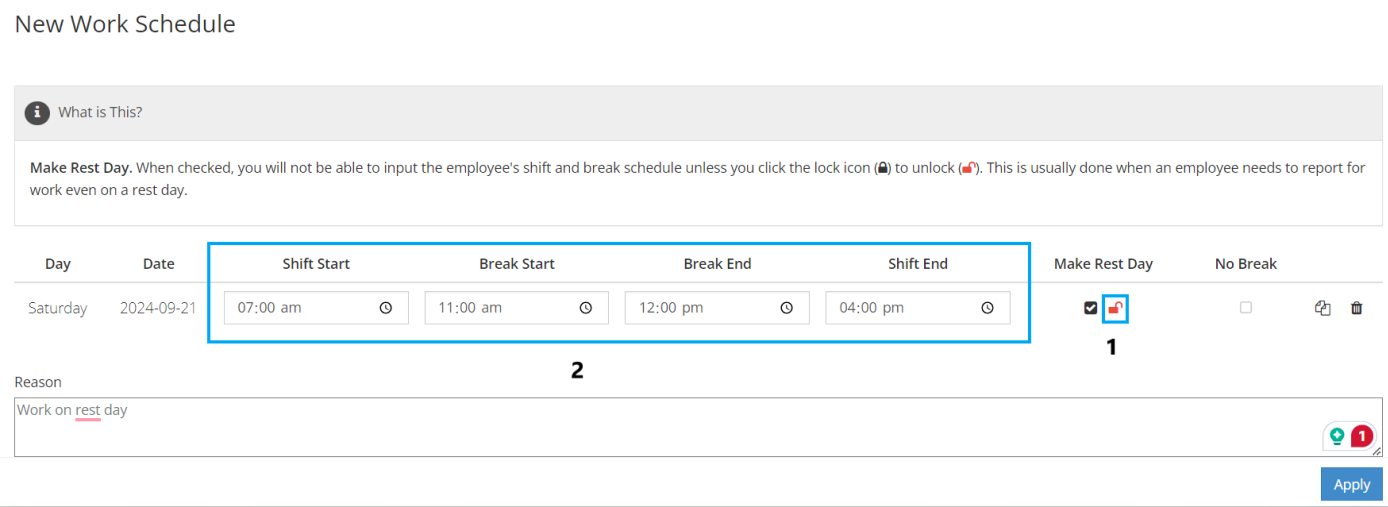
Task: Click the Shift Start 07:00 am field
Action: (316, 308)
